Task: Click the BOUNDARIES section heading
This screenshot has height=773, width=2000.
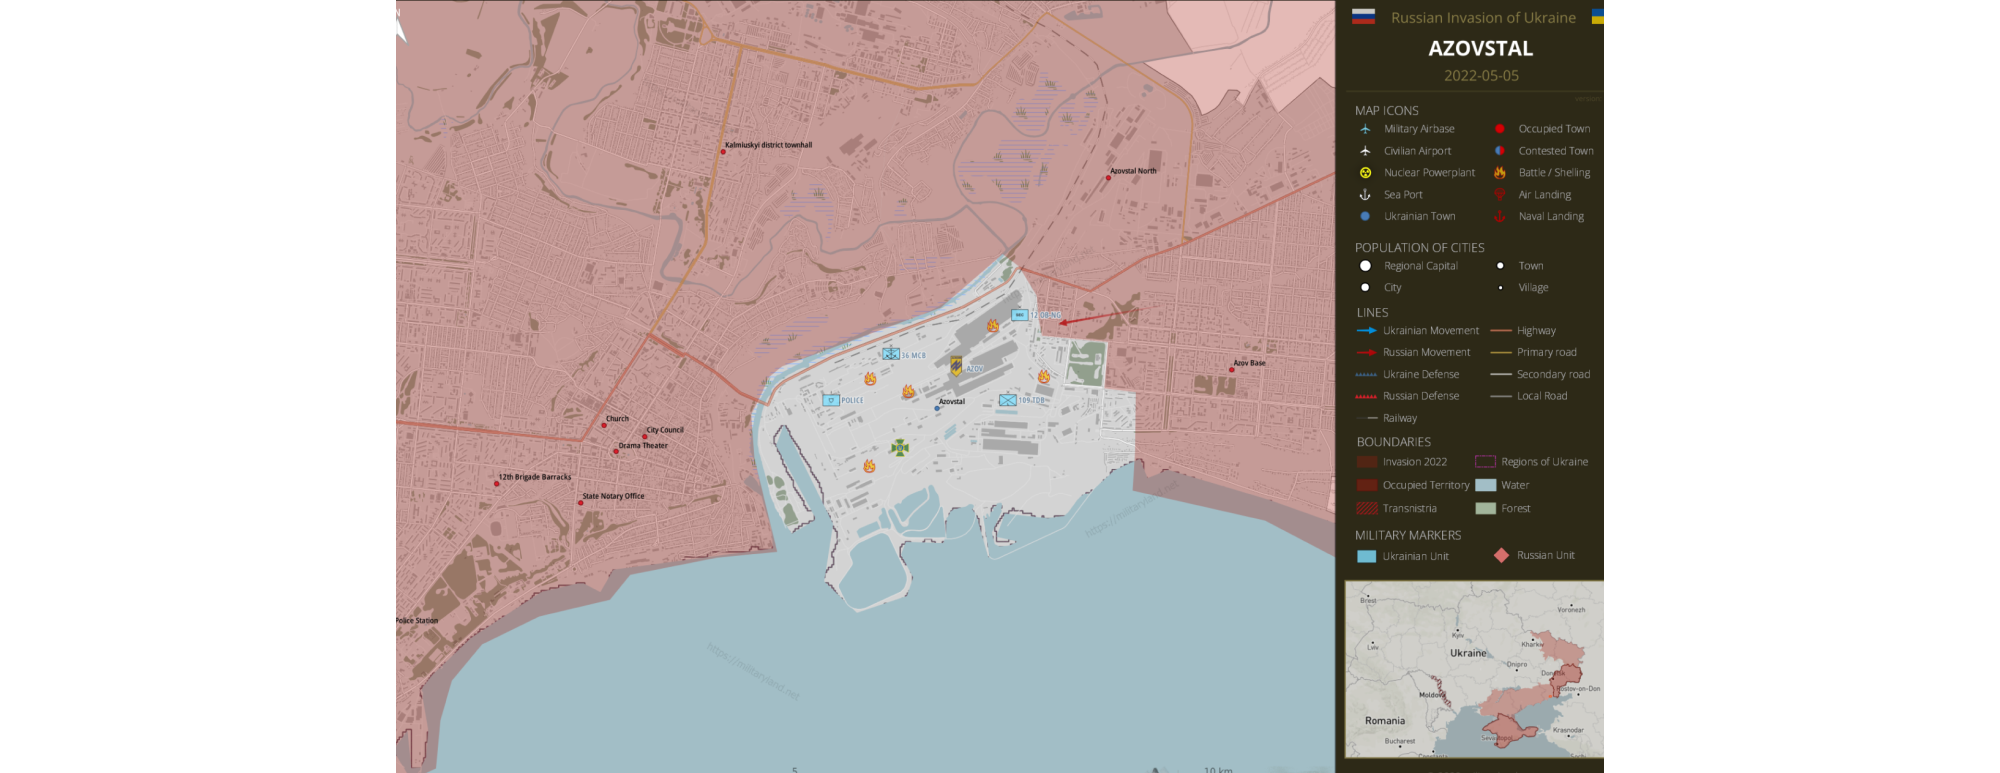Action: coord(1393,441)
